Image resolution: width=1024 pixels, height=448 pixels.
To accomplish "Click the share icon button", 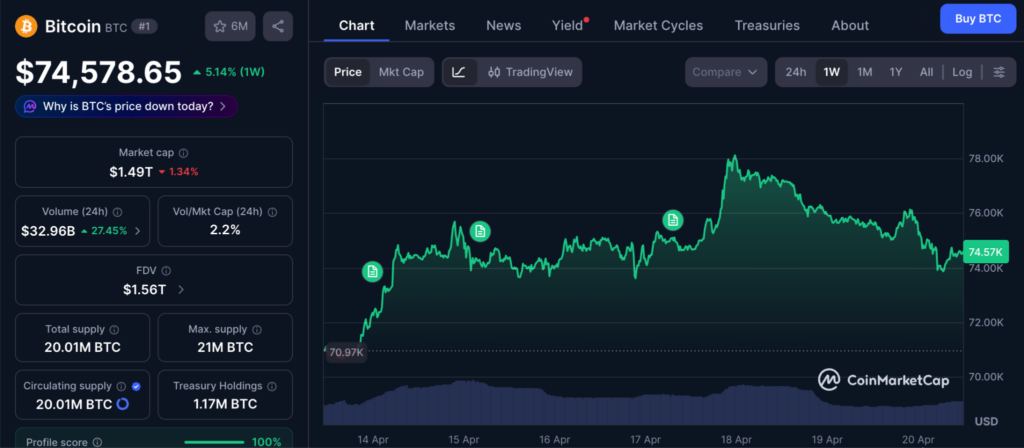I will click(x=277, y=26).
